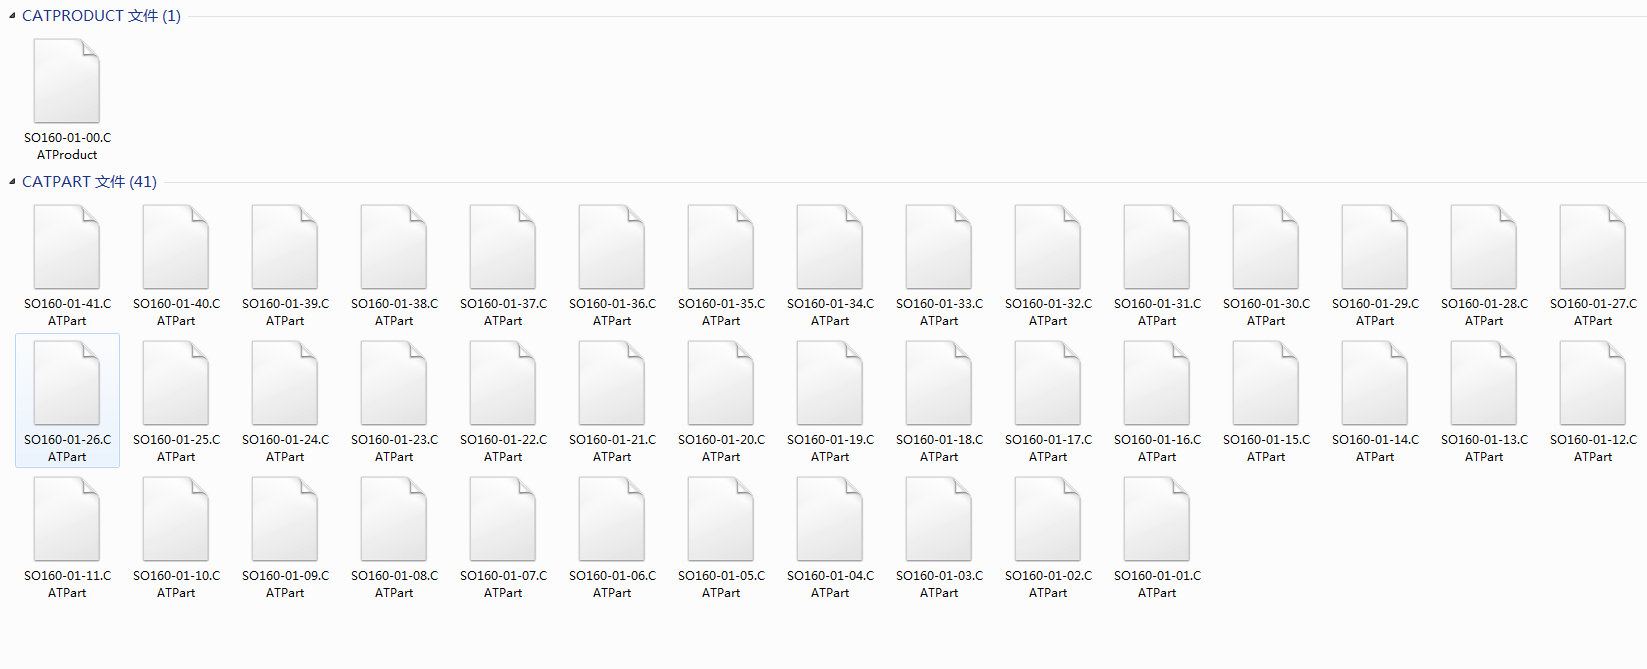Select file icon SO160-01-27.CATPart
This screenshot has width=1647, height=669.
tap(1593, 247)
